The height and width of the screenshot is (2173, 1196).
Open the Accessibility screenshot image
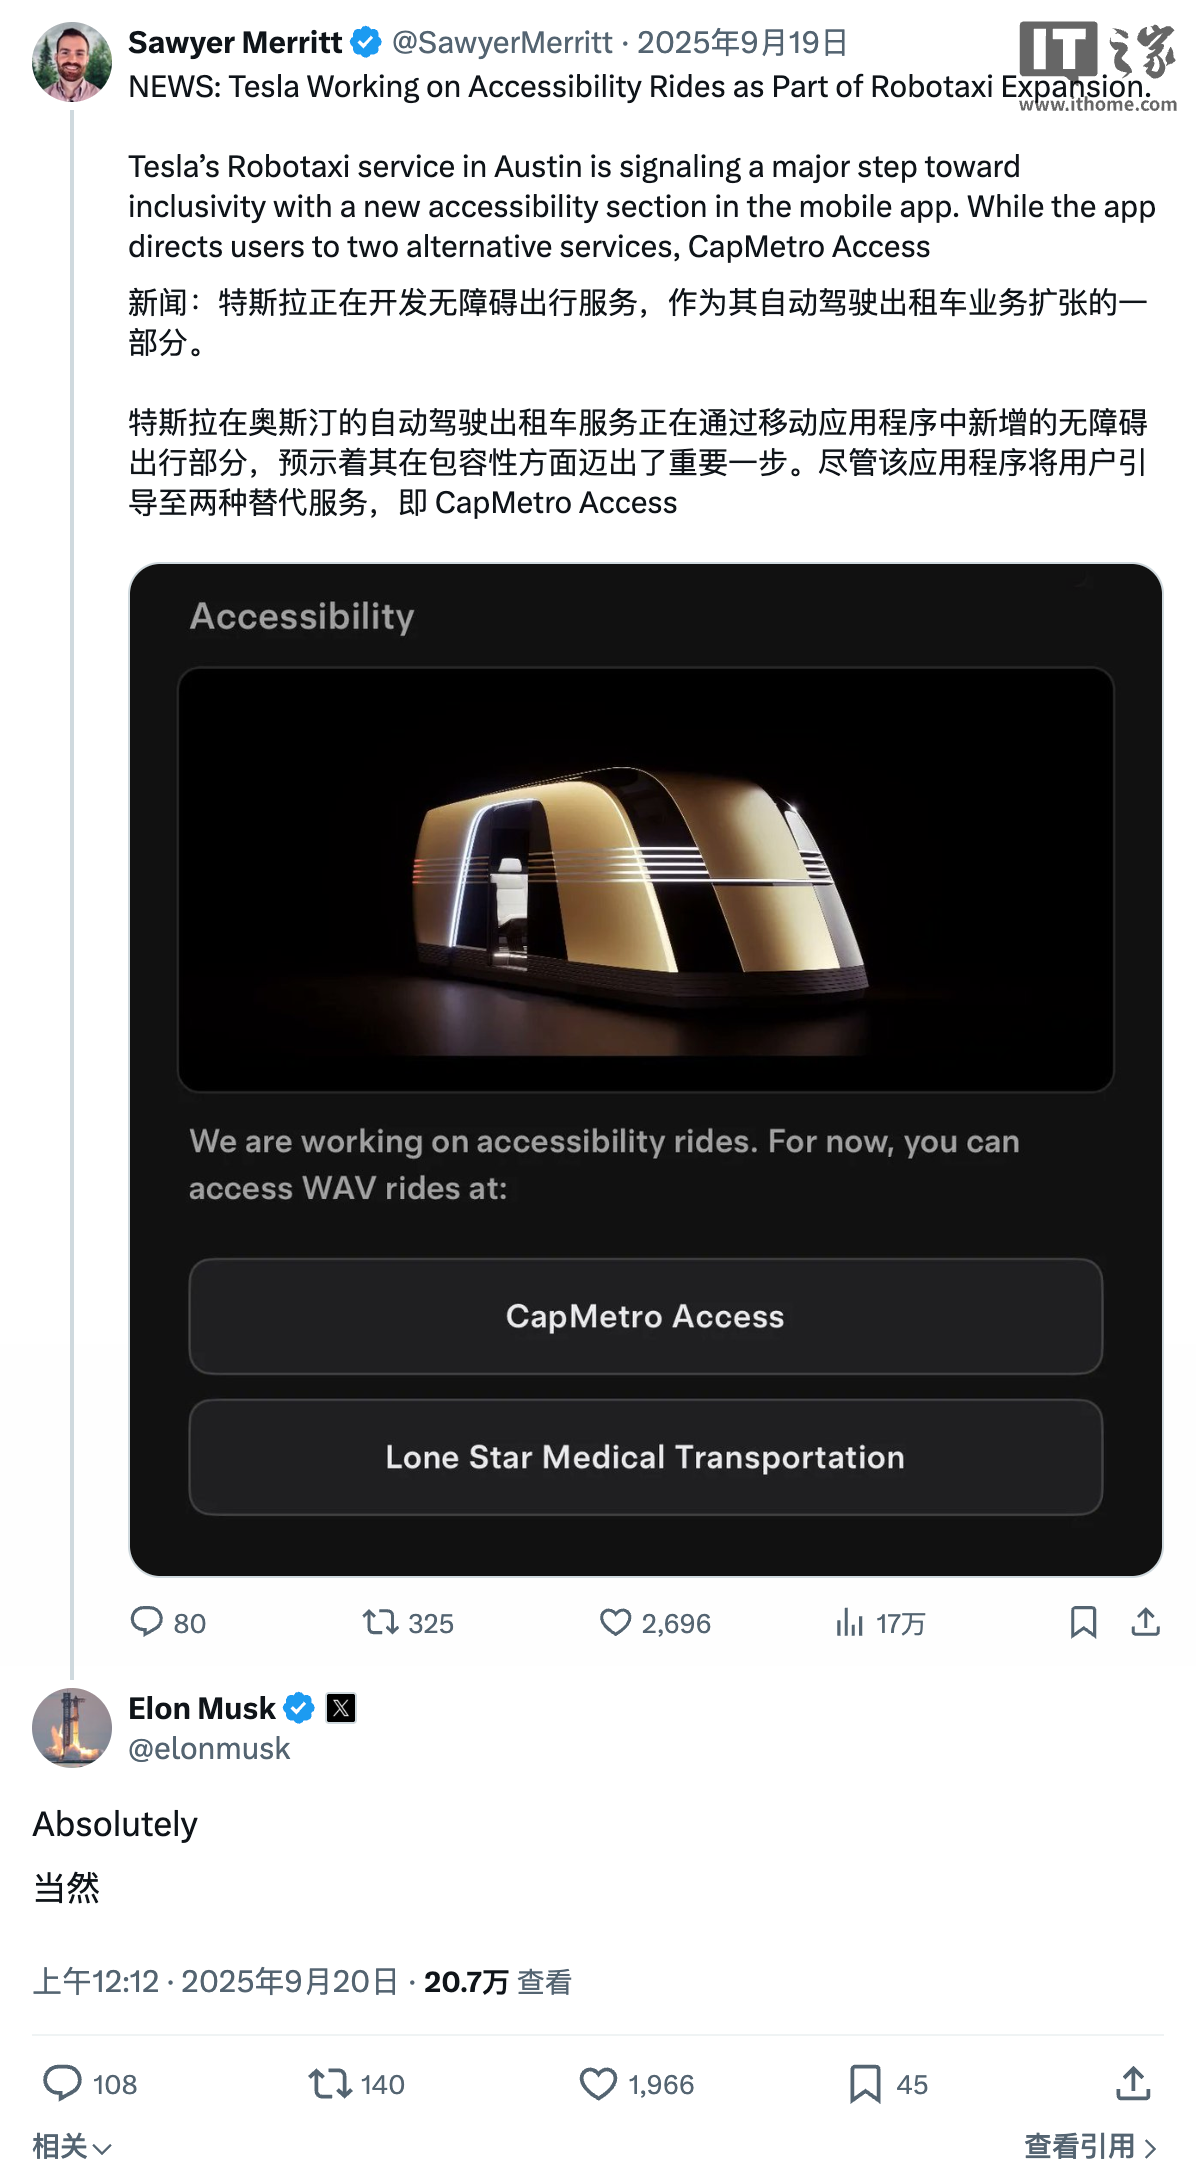pos(646,1069)
